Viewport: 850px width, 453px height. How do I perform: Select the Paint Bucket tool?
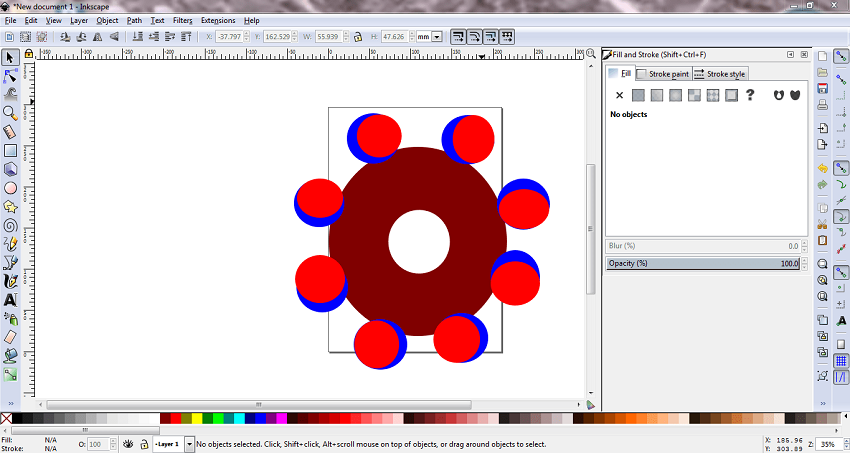[x=10, y=355]
